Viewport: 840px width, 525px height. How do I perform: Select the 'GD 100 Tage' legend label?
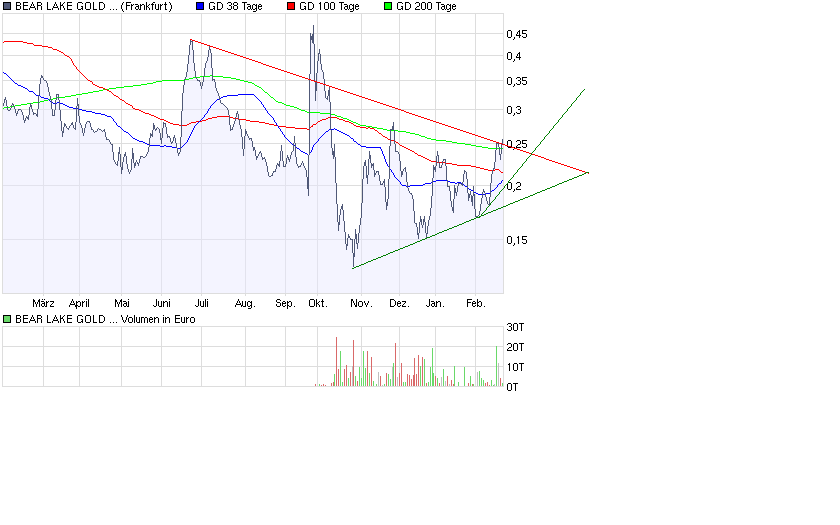329,6
